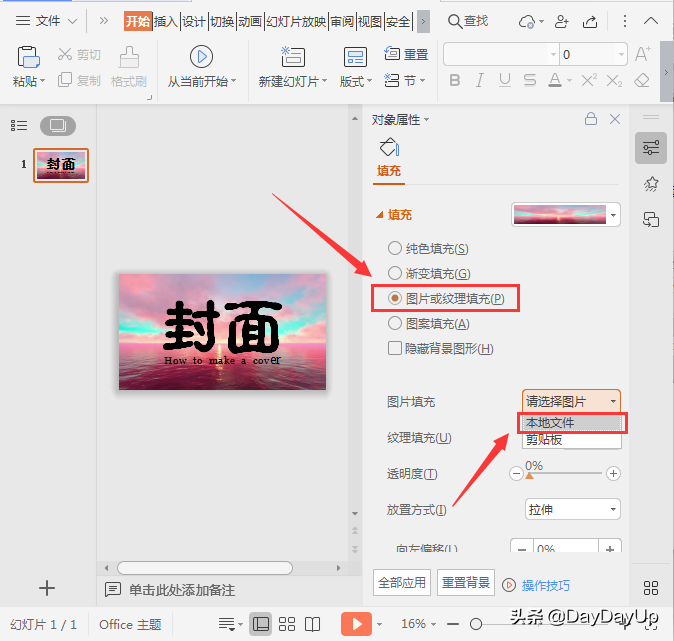674x641 pixels.
Task: Add a new slide with plus button
Action: pyautogui.click(x=47, y=588)
